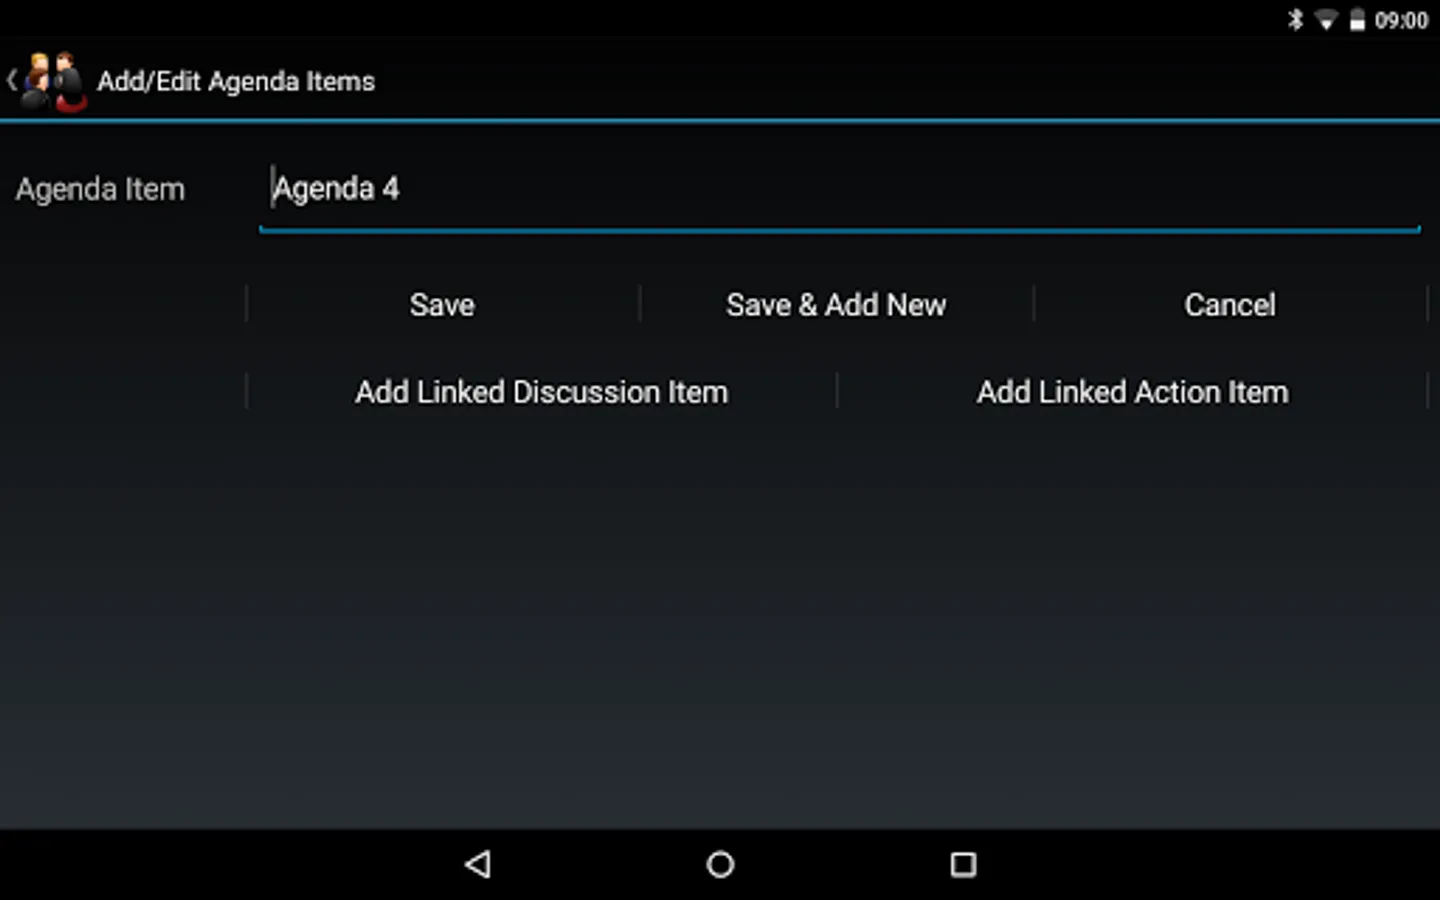Tap the battery status icon

(x=1357, y=19)
